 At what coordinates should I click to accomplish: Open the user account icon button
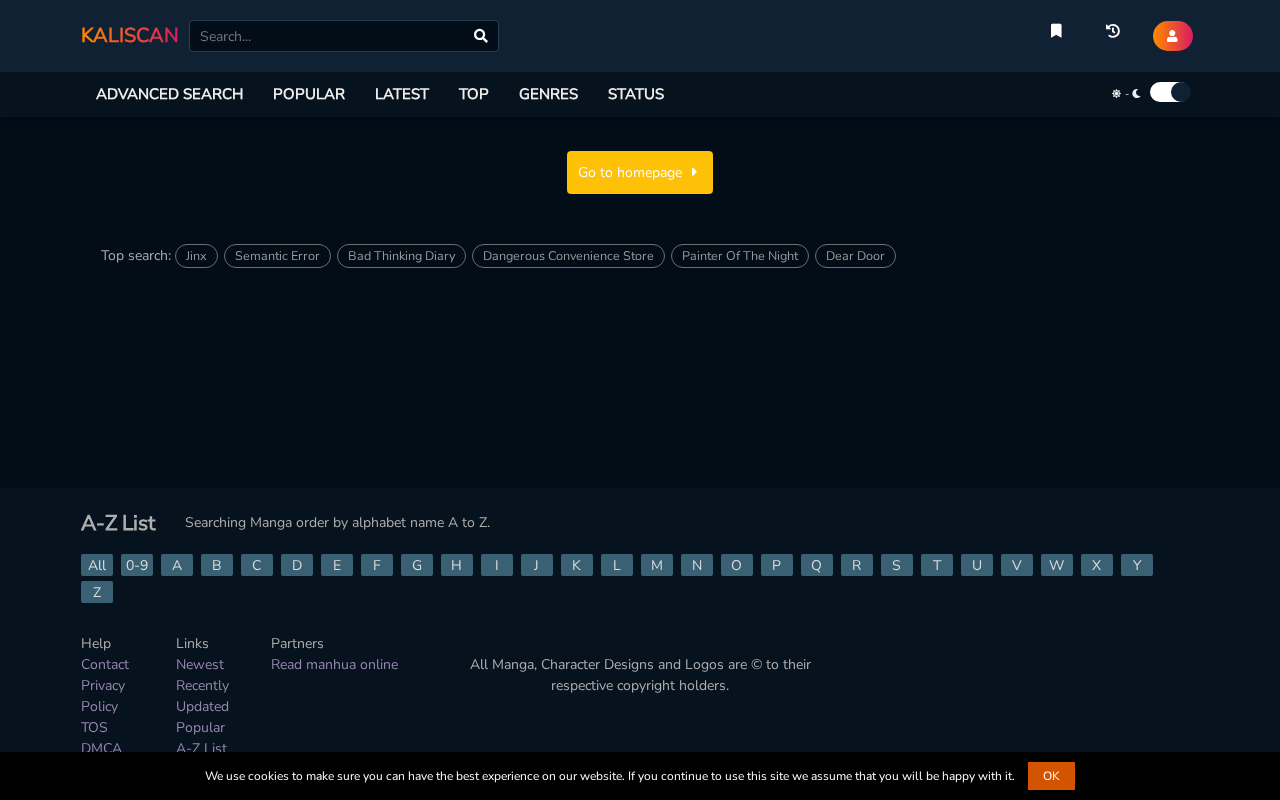click(x=1173, y=36)
